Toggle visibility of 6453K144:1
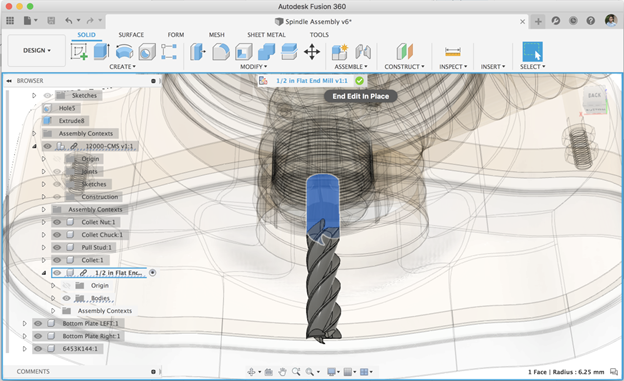 38,349
